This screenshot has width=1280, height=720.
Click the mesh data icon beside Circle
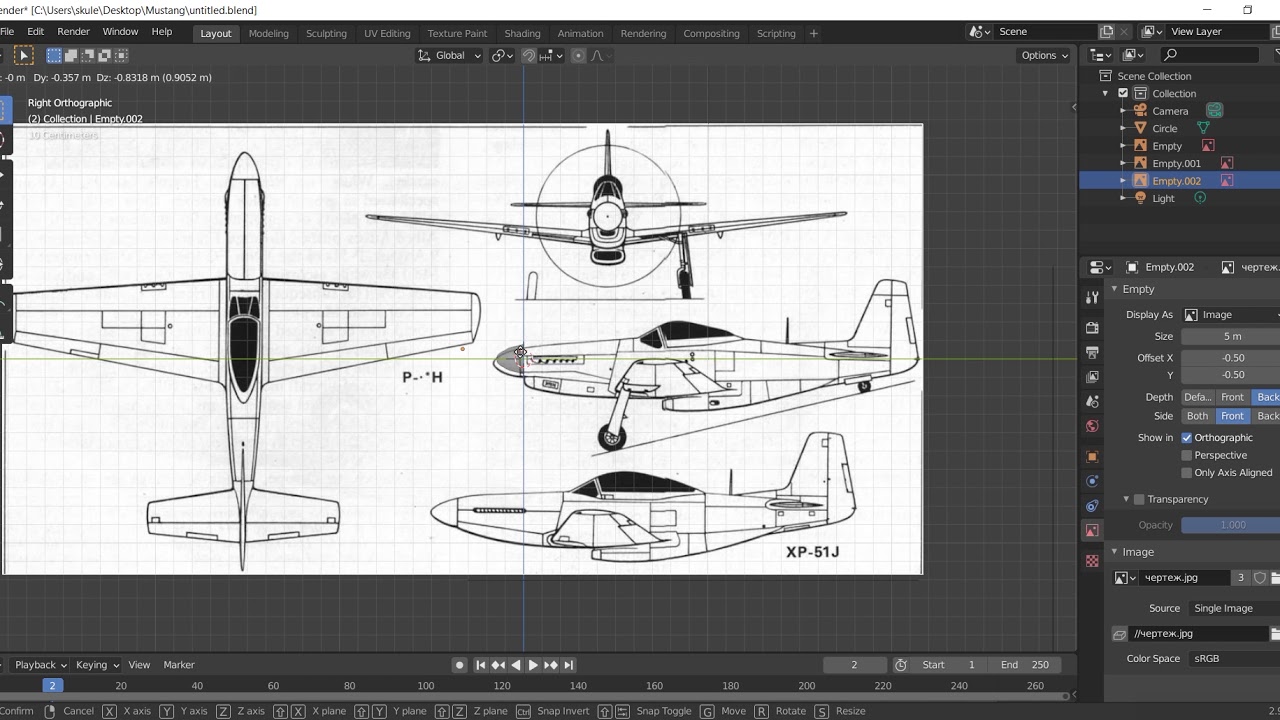1203,128
